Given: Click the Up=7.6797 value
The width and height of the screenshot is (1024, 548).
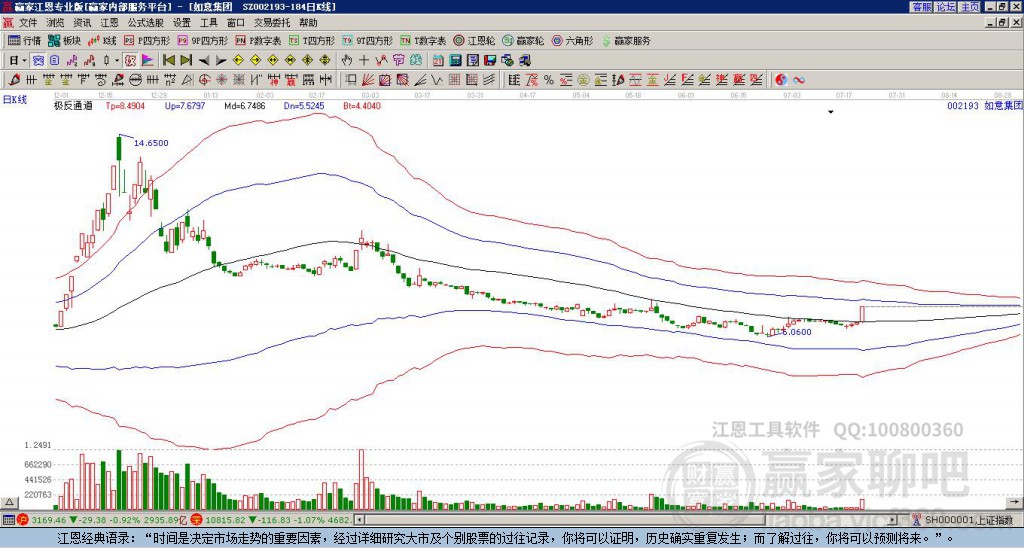Looking at the screenshot, I should click(185, 105).
